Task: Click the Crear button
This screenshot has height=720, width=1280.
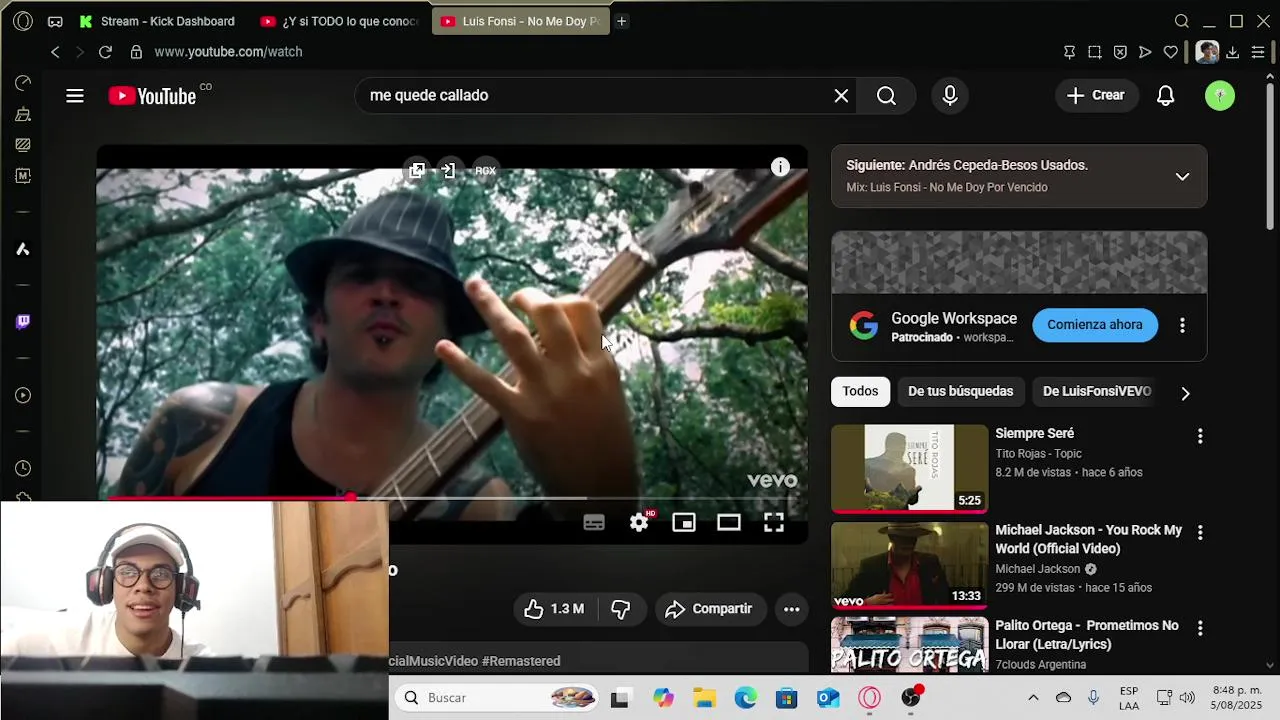Action: (x=1096, y=96)
